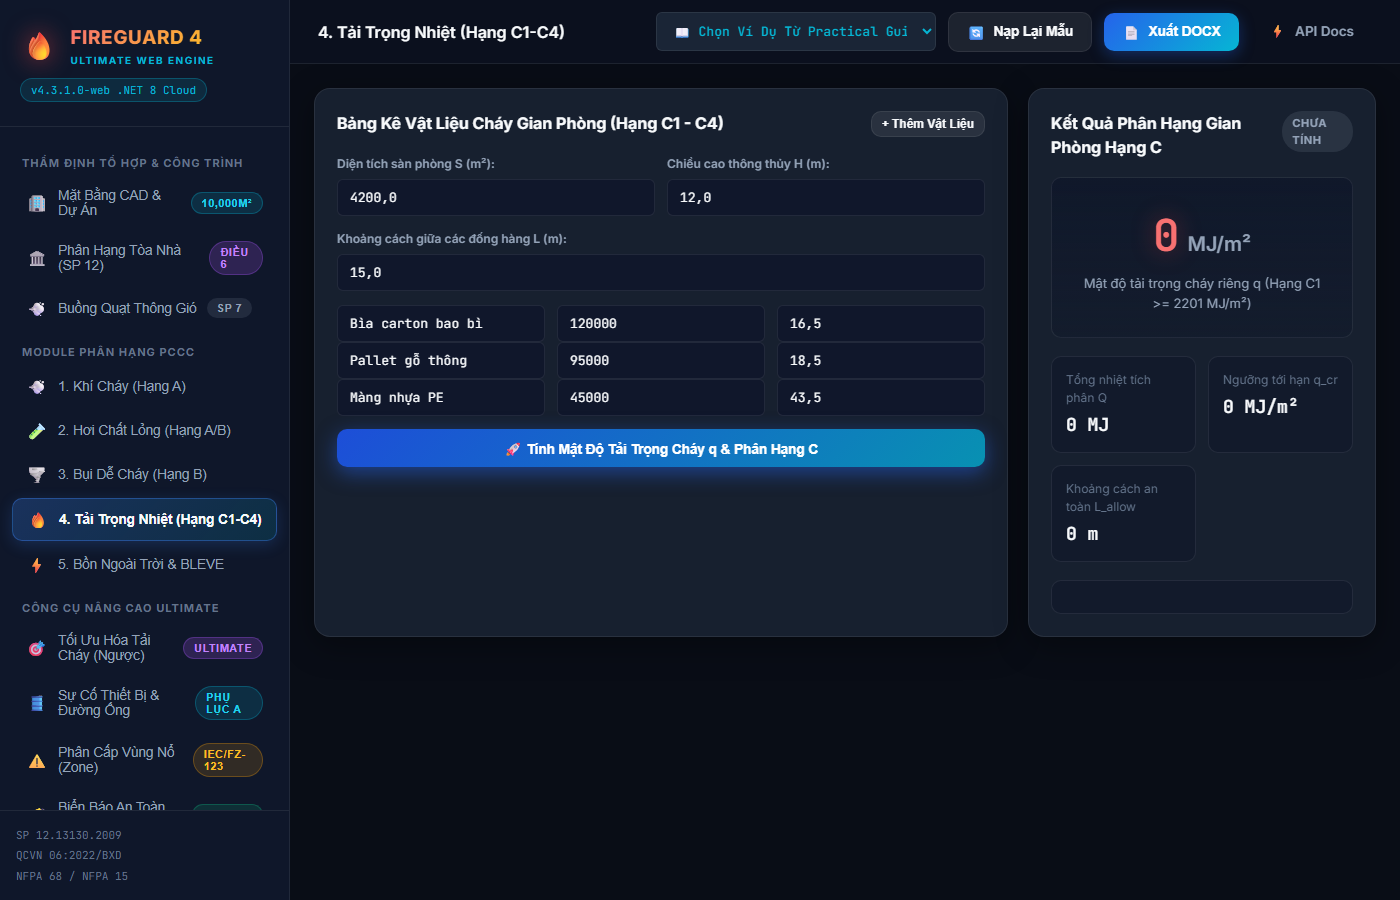Edit material name Màng nhựa PE
The width and height of the screenshot is (1400, 900).
[x=441, y=398]
